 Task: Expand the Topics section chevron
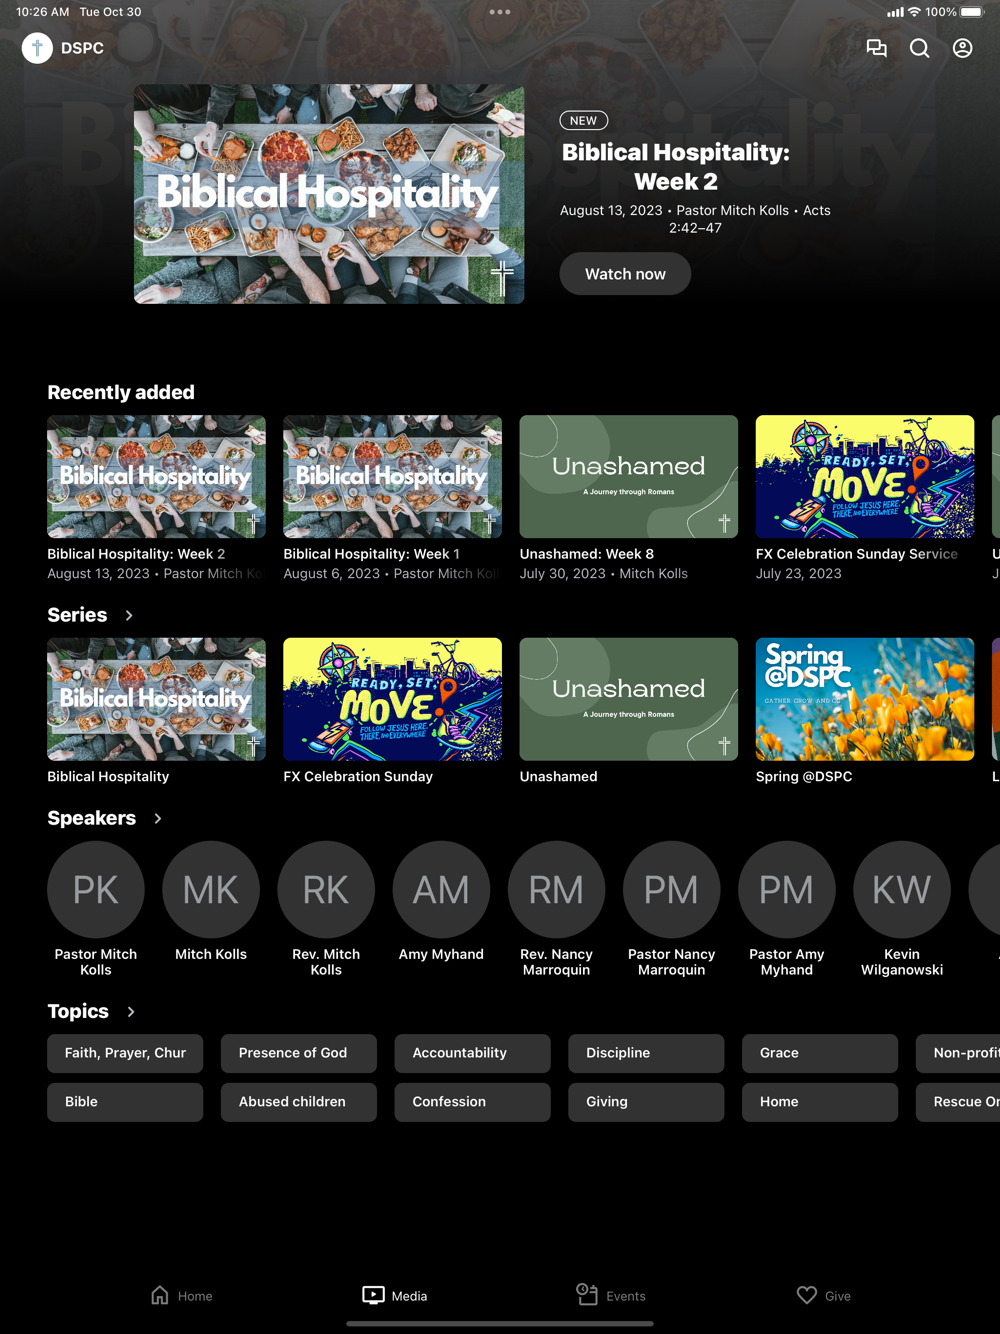[131, 1012]
